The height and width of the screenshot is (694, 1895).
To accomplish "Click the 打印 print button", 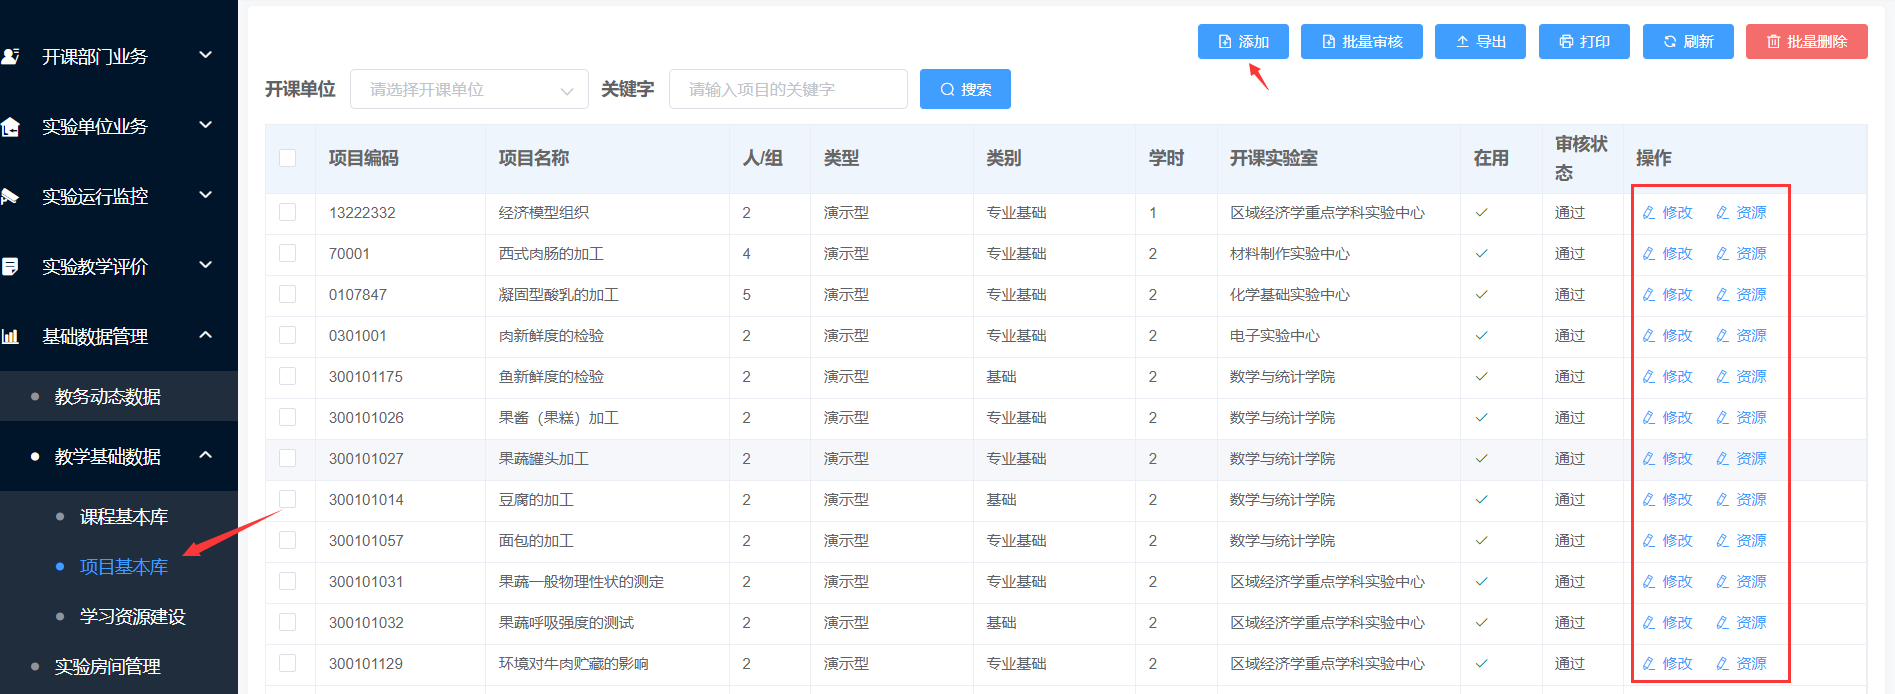I will pos(1584,42).
